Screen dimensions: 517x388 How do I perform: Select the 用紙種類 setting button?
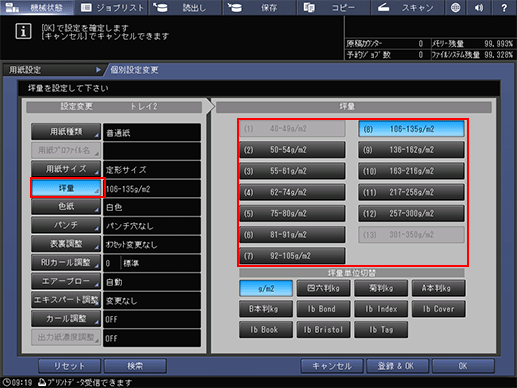tap(66, 132)
